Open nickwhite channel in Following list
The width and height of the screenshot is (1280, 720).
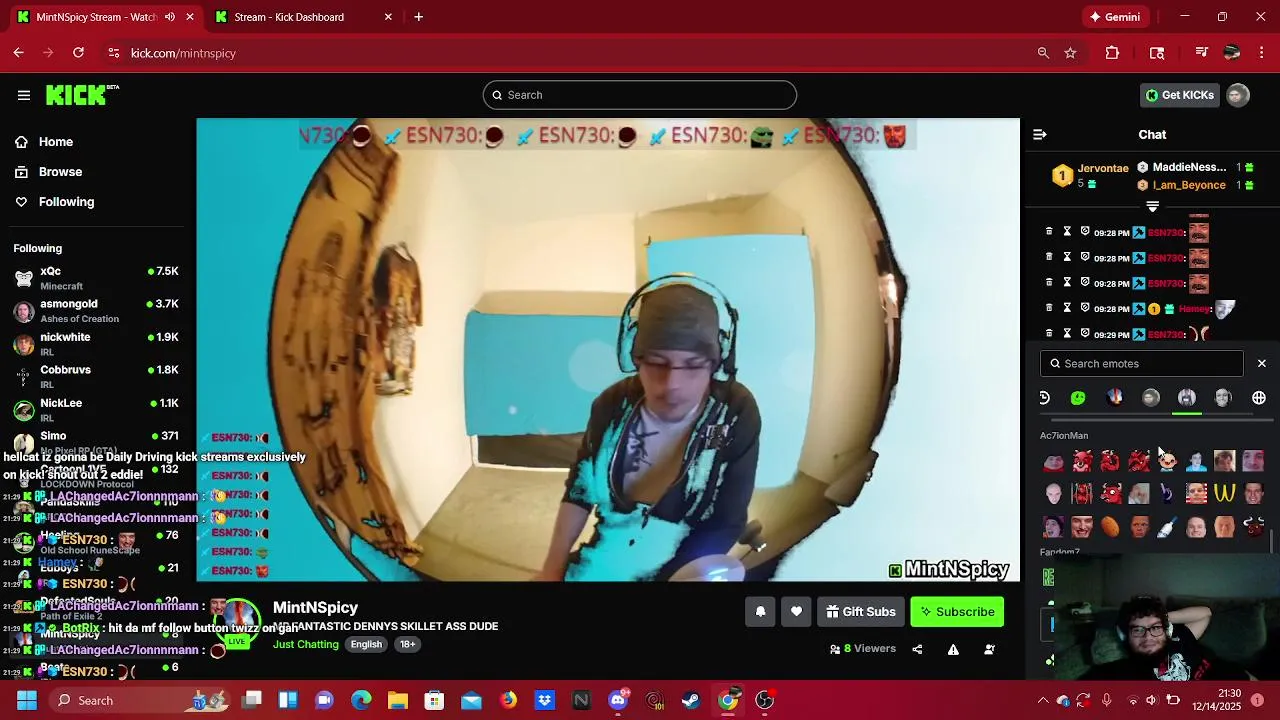click(96, 344)
